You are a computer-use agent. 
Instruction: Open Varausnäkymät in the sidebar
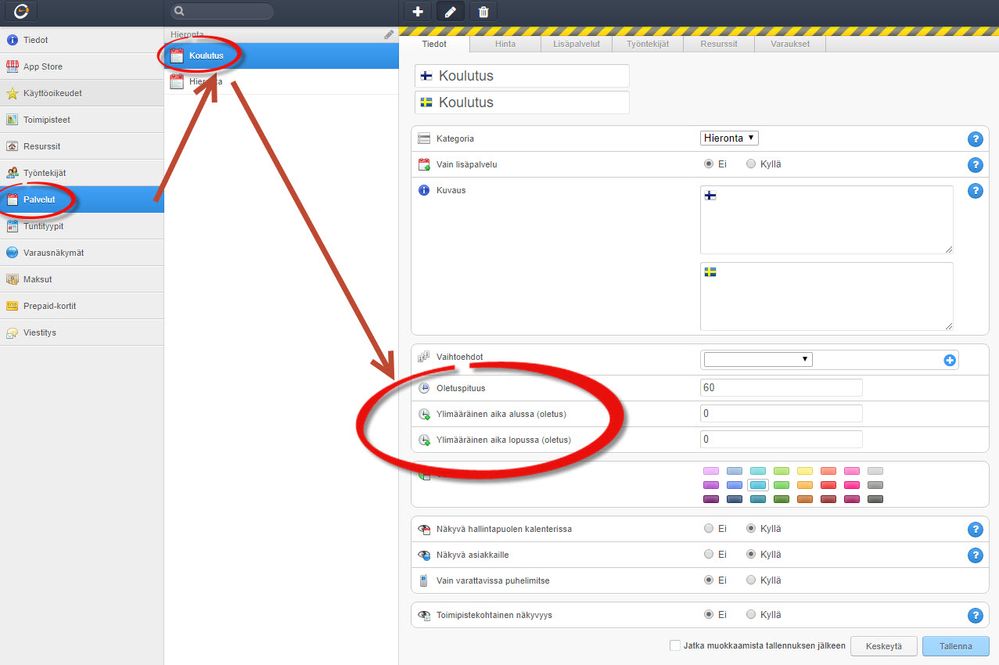click(82, 253)
